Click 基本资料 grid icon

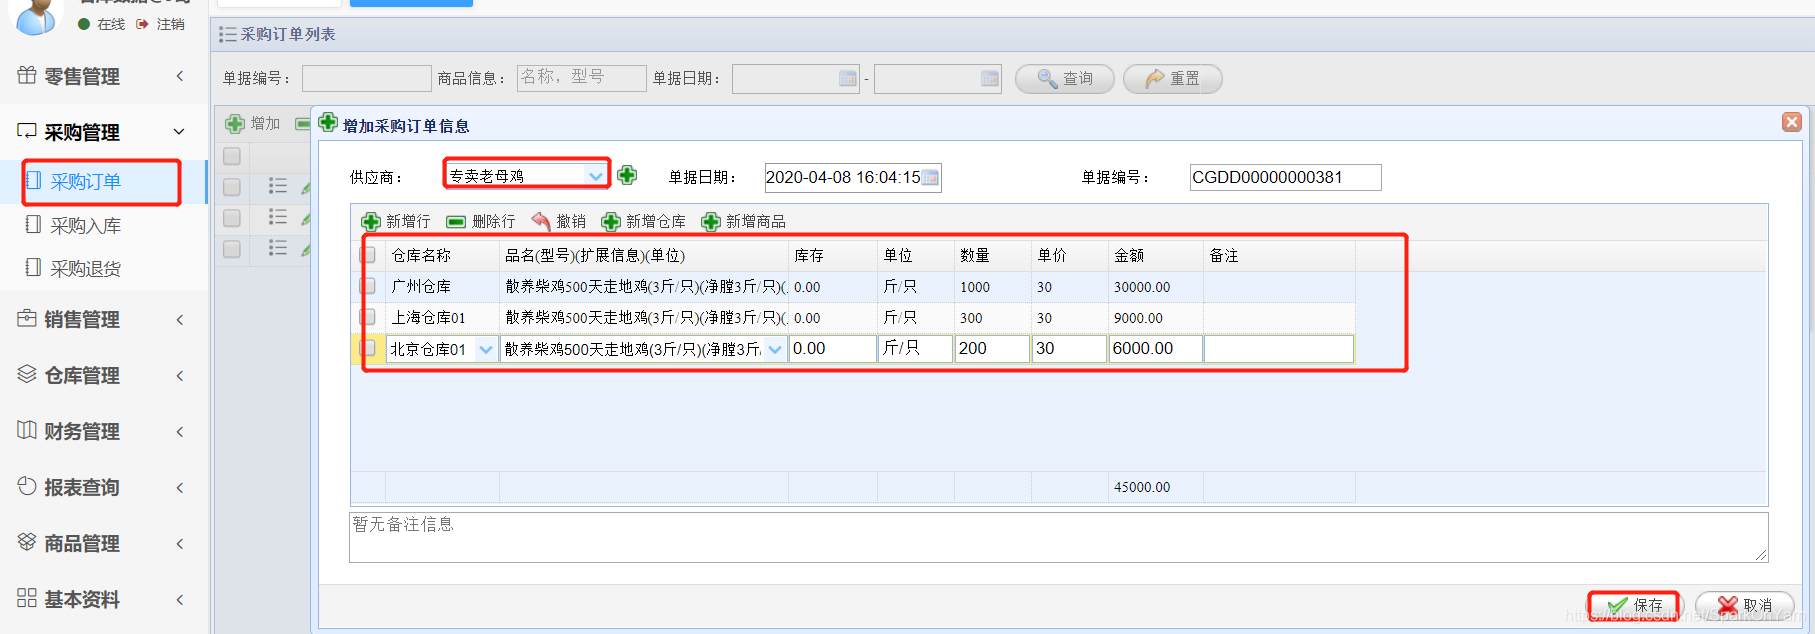(x=27, y=598)
